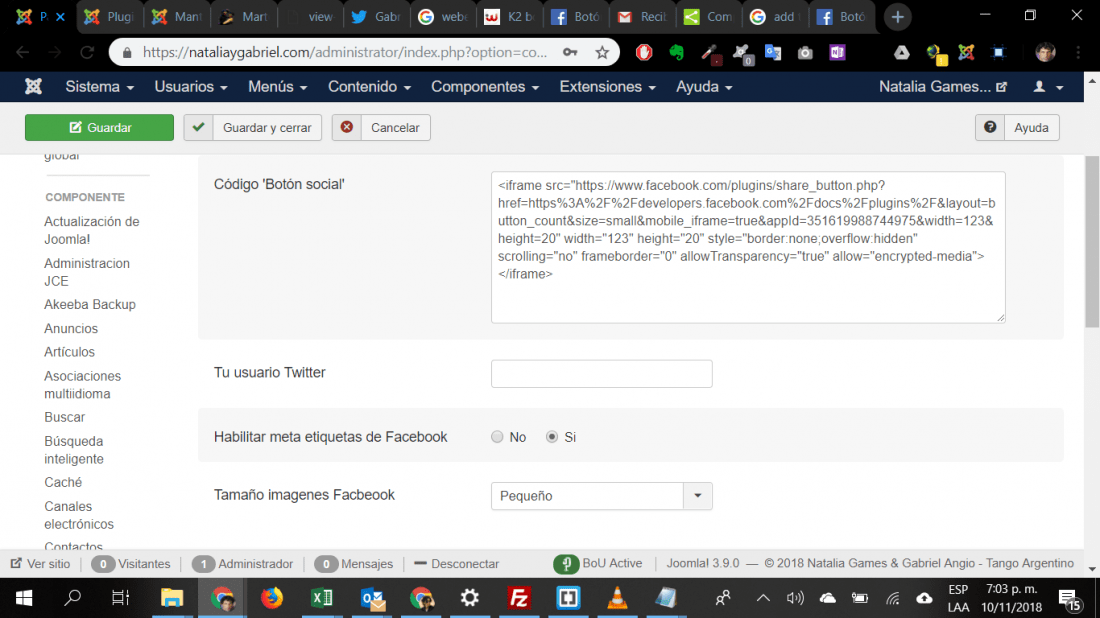The image size is (1100, 618).
Task: Click the red Opera-style extension icon
Action: coord(644,53)
